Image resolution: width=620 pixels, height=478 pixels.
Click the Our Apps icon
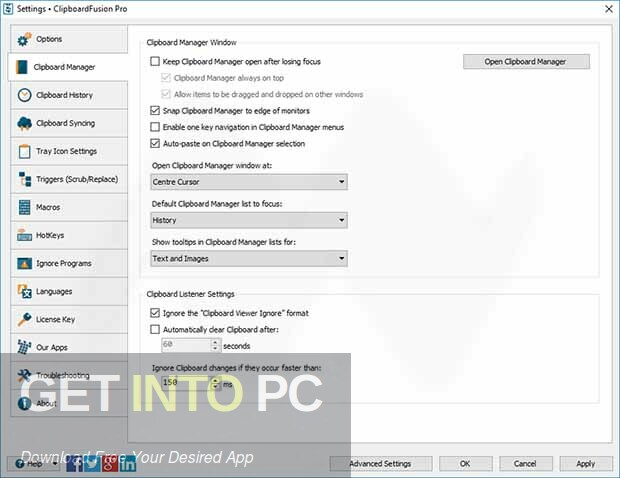(x=24, y=347)
